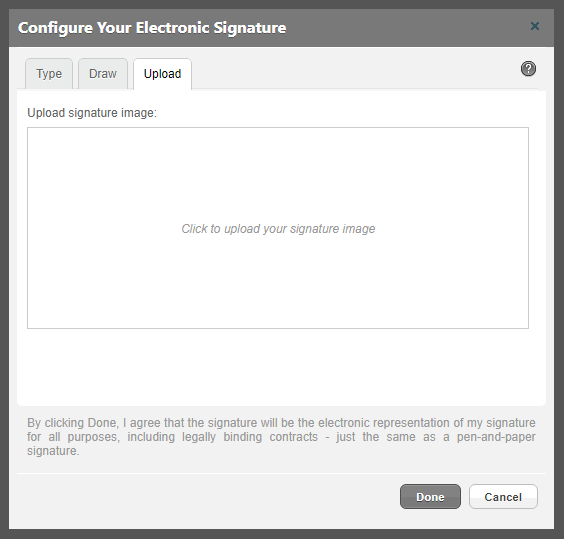Click the legal agreement disclaimer text
Screen dimensions: 564x539
tap(281, 436)
